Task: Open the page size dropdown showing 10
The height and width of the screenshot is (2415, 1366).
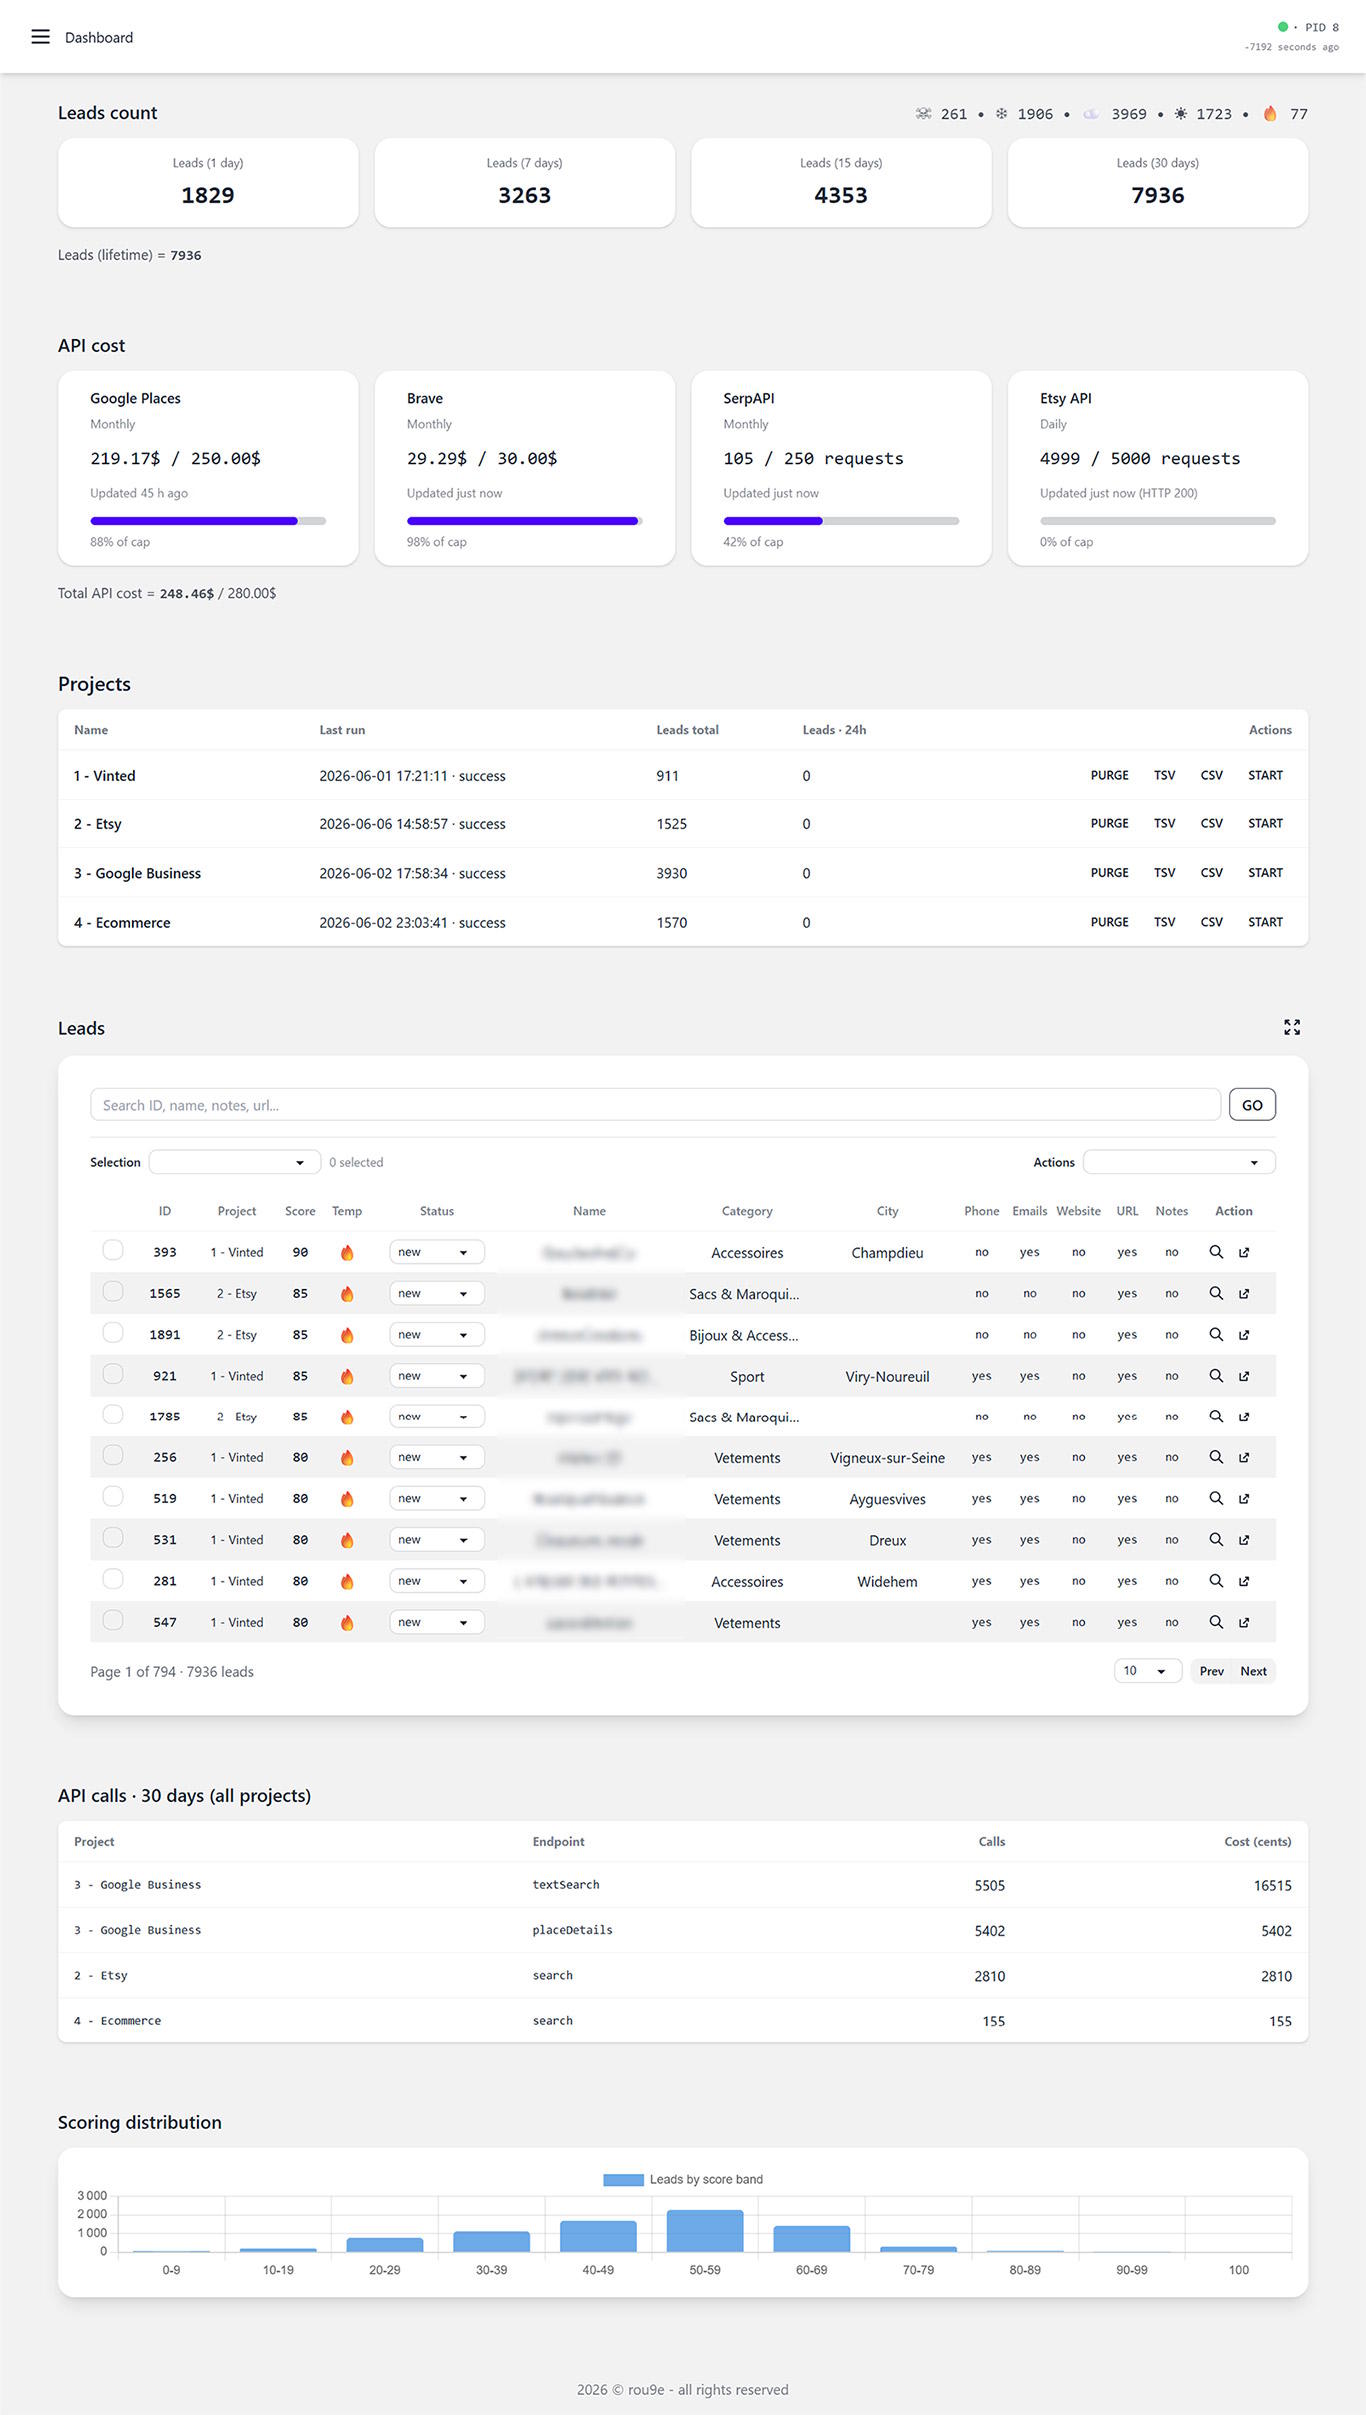Action: pos(1148,1671)
